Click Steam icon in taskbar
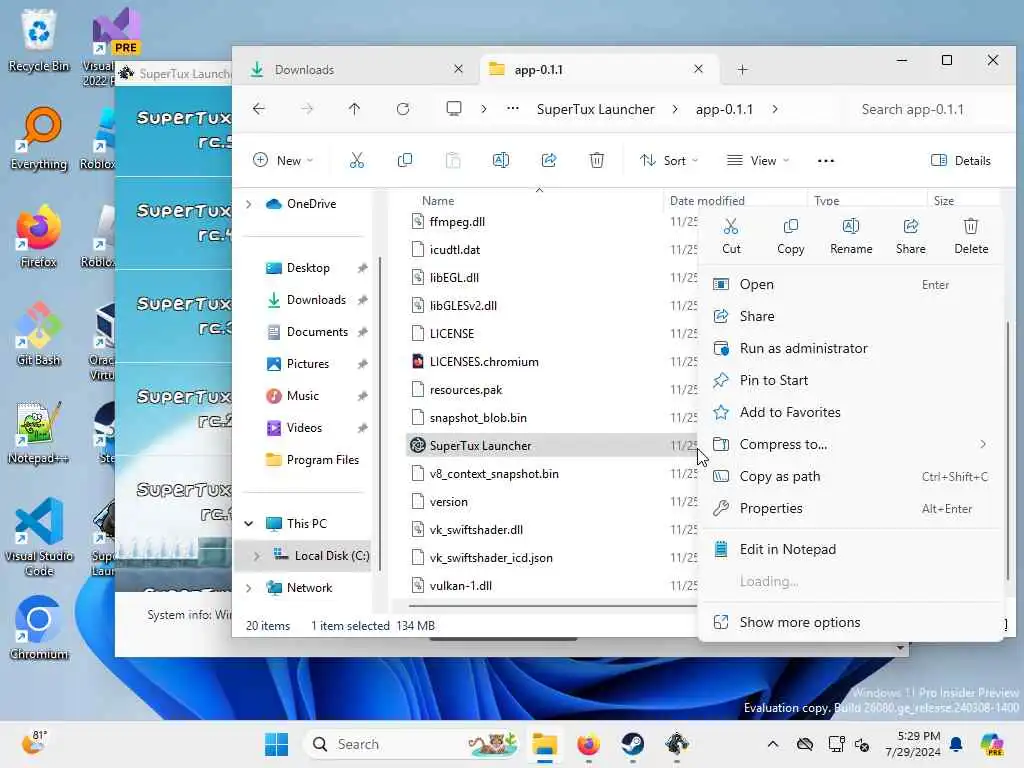This screenshot has height=768, width=1024. click(x=632, y=744)
